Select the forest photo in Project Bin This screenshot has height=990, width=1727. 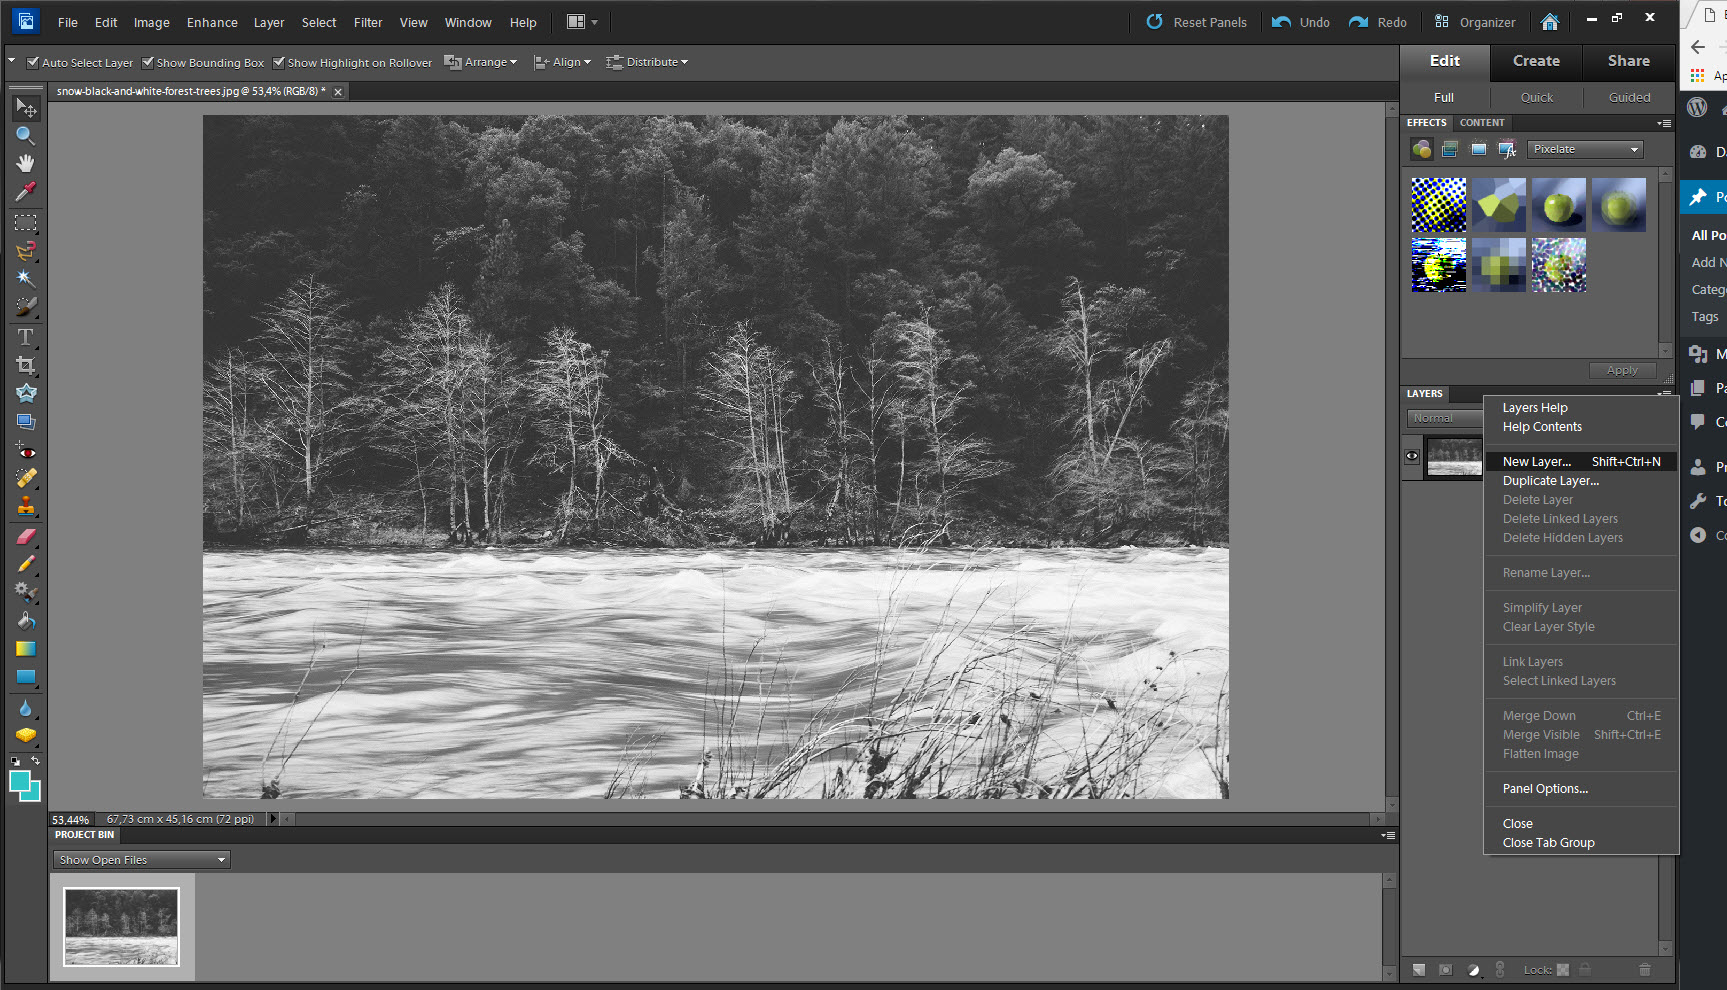pos(120,927)
